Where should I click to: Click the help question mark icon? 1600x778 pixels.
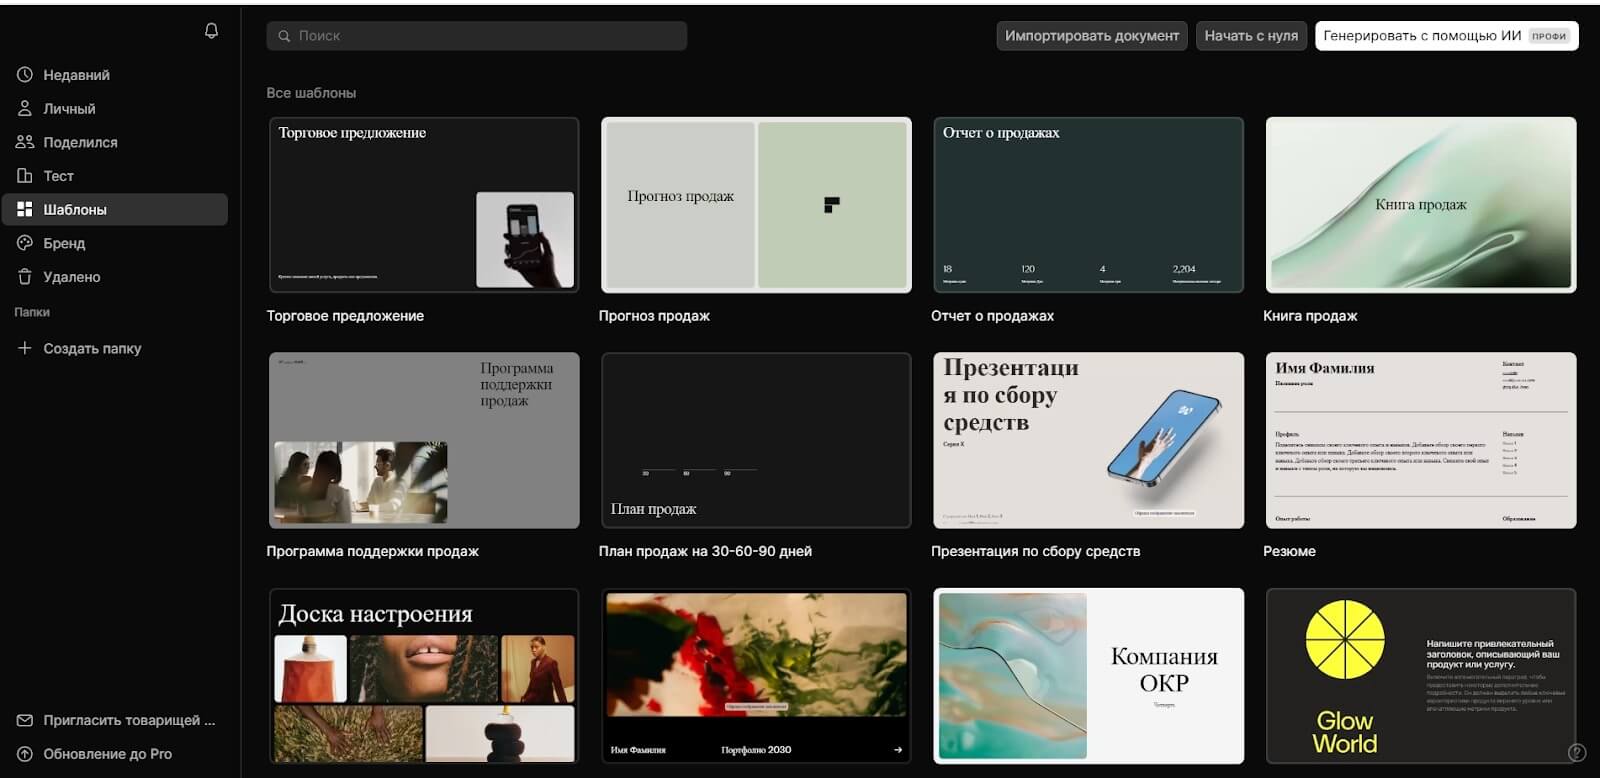pos(1577,753)
